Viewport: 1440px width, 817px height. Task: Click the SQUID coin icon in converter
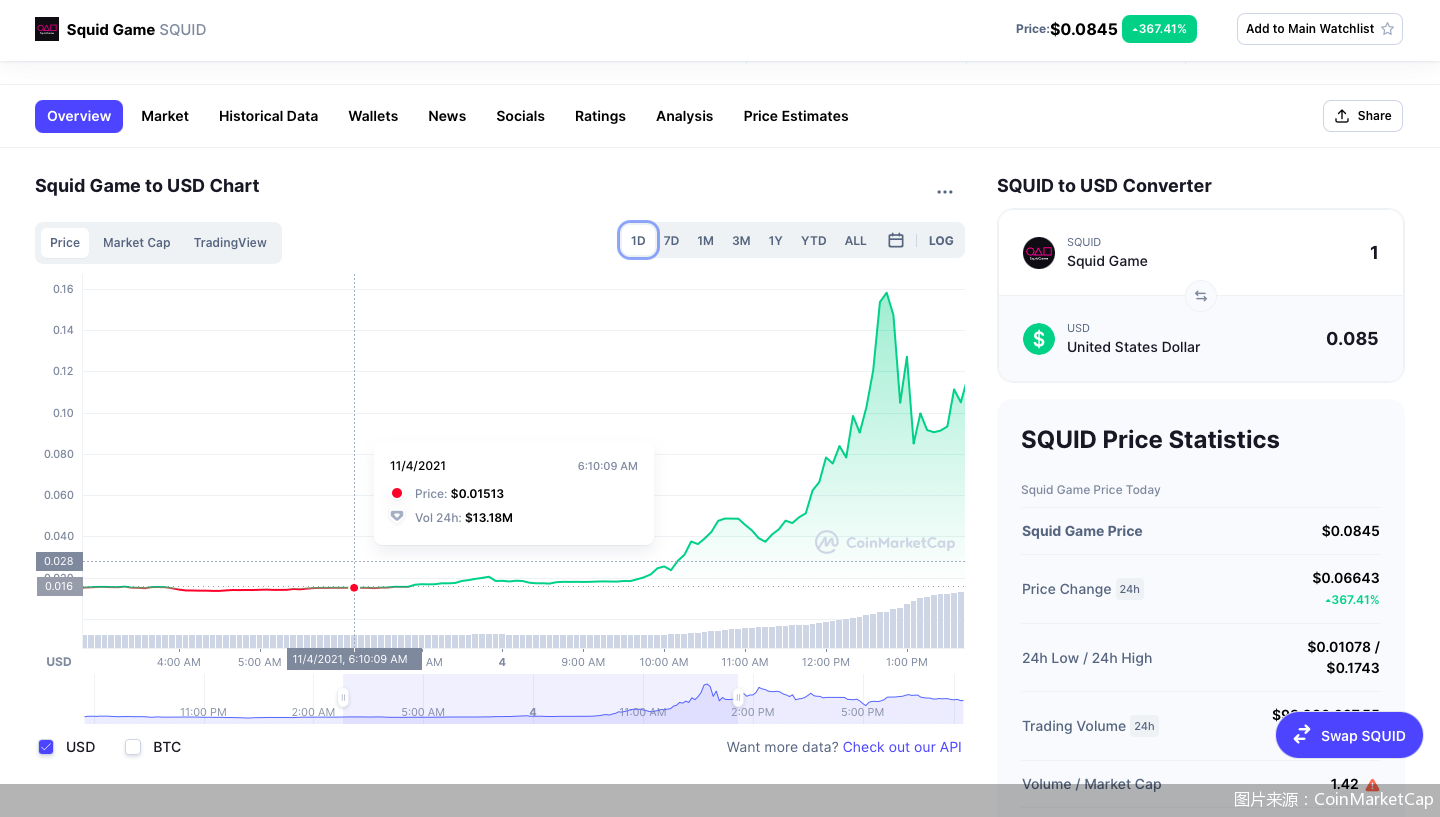click(x=1039, y=253)
